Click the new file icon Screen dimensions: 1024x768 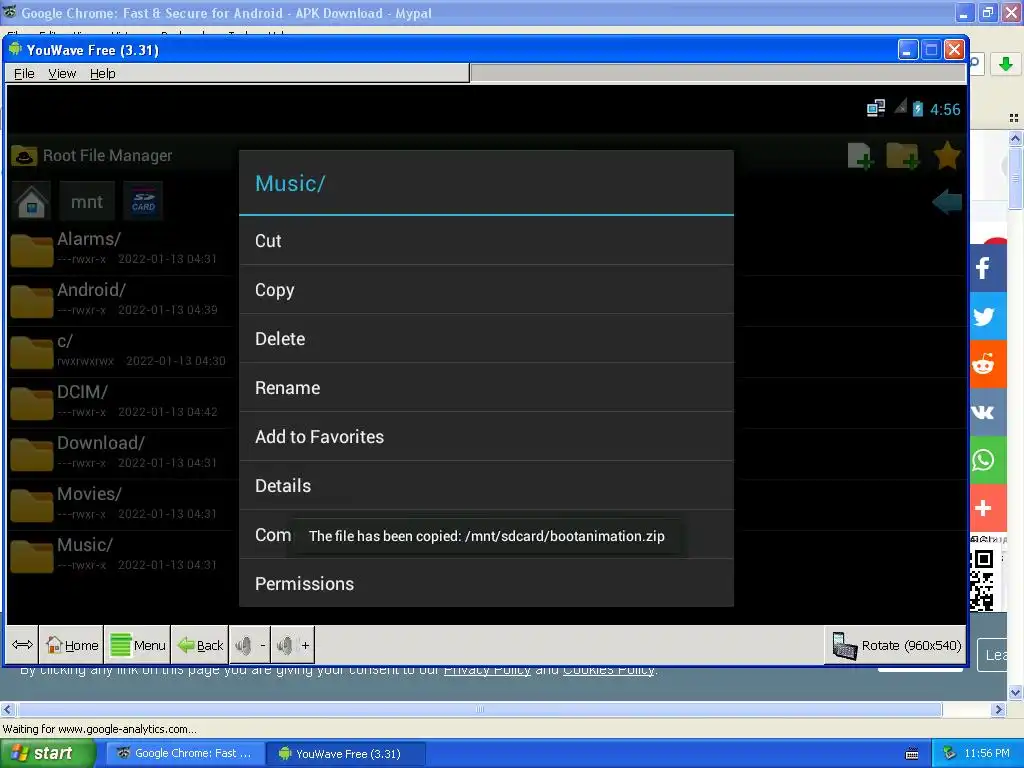coord(860,156)
